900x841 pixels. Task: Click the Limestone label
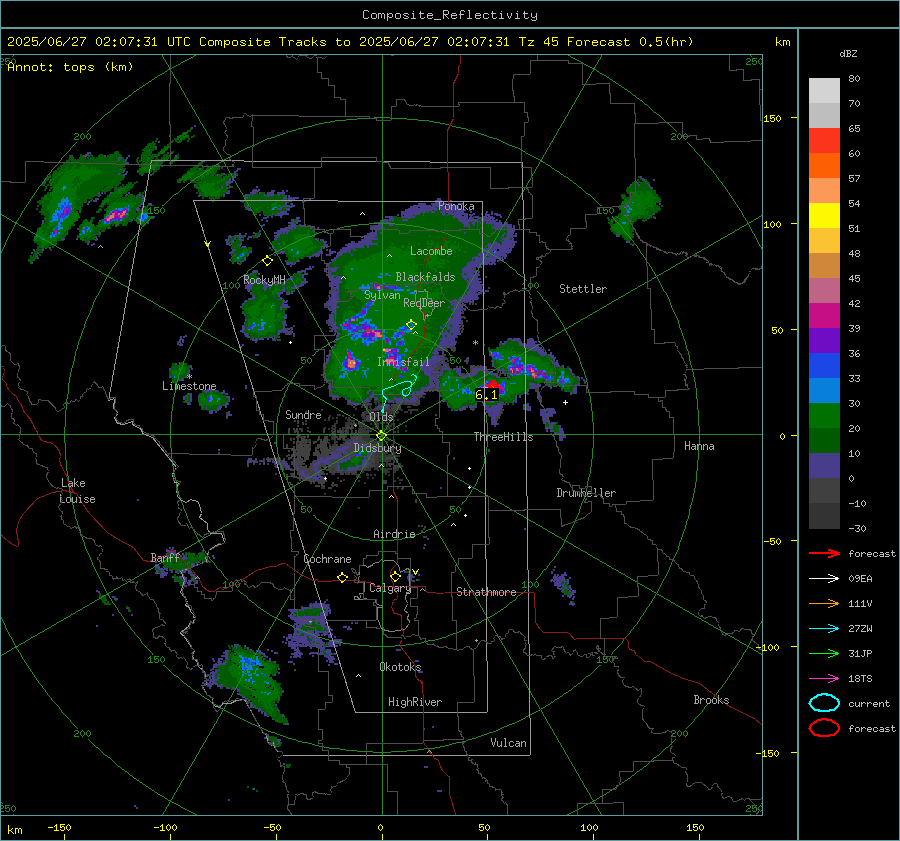pyautogui.click(x=189, y=386)
